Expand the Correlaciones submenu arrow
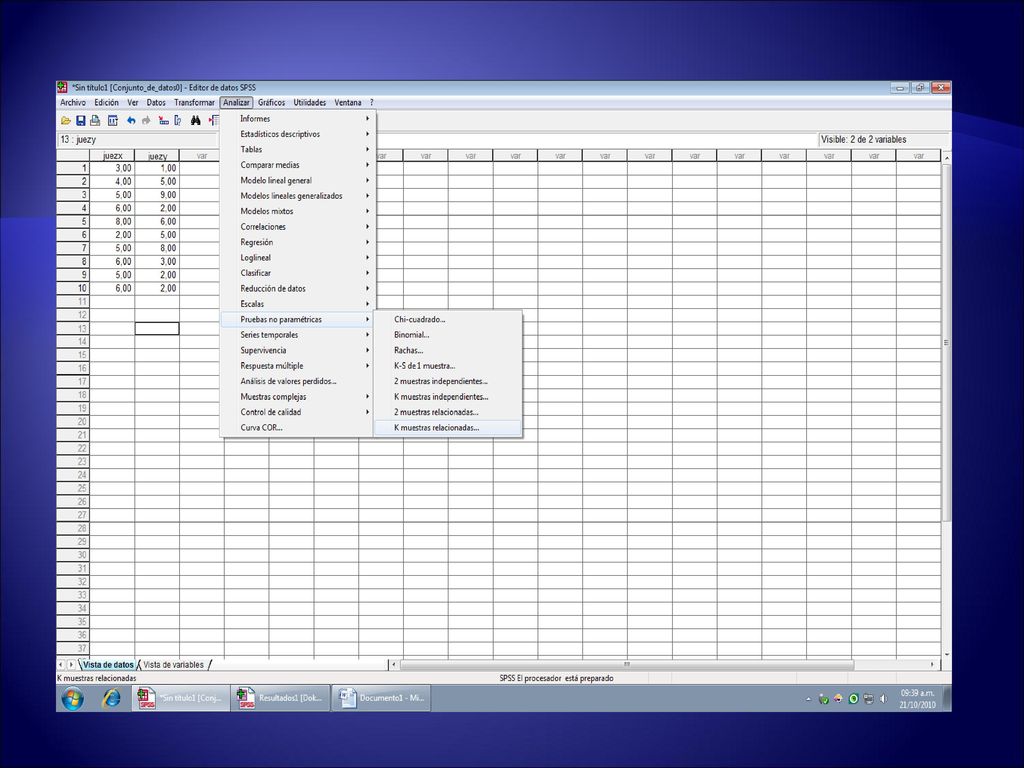The image size is (1024, 768). click(x=367, y=227)
